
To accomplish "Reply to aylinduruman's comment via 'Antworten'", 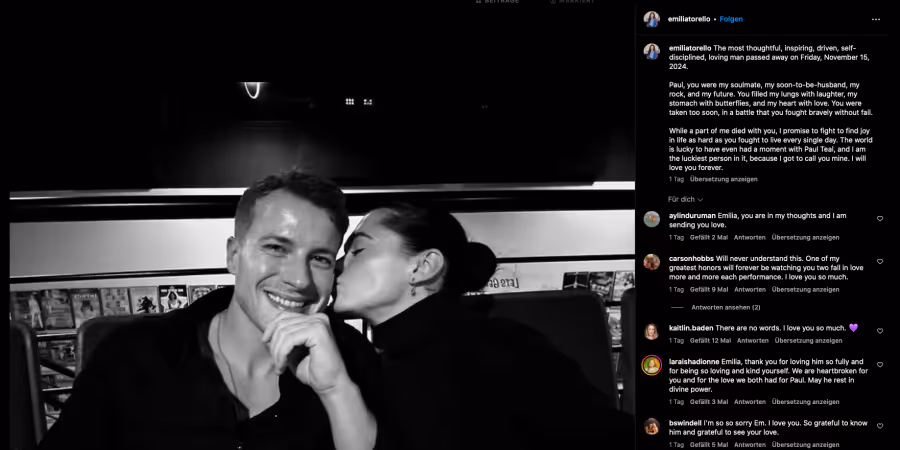I will [x=750, y=238].
